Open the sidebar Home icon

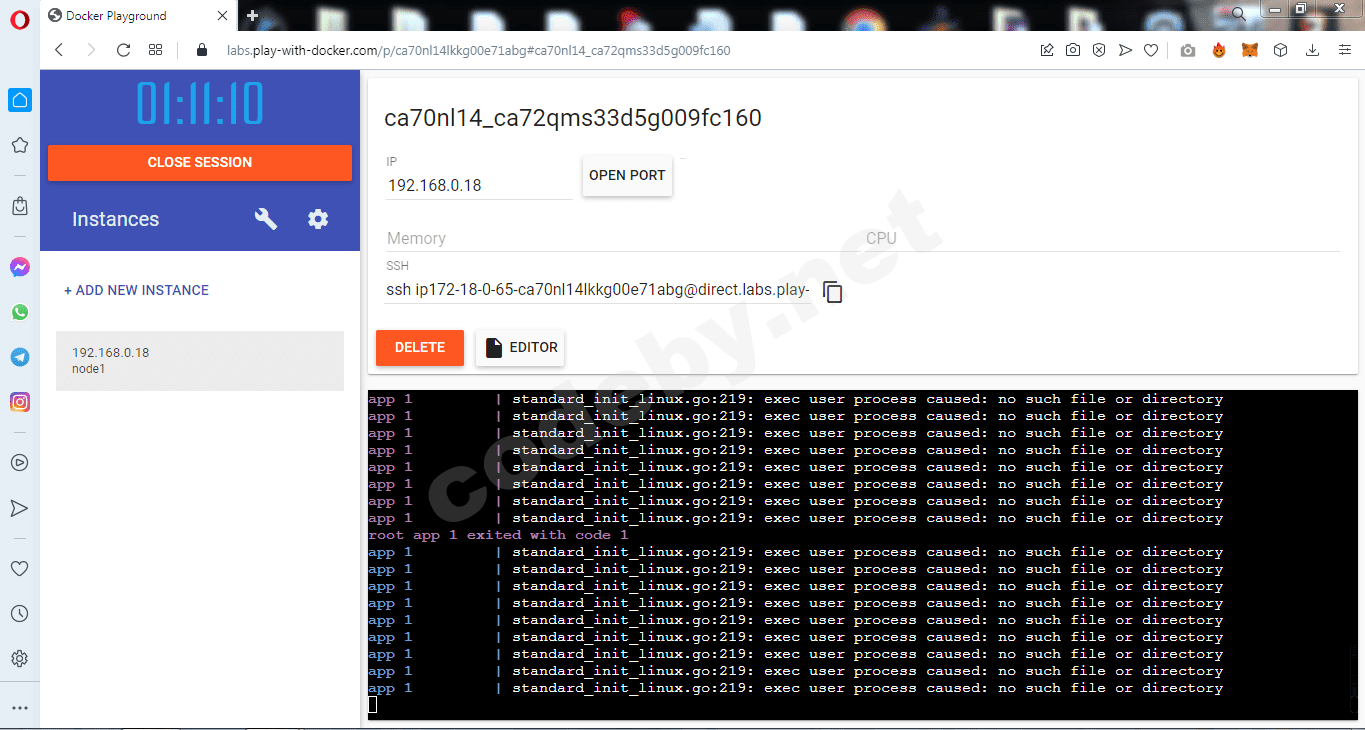(x=20, y=100)
